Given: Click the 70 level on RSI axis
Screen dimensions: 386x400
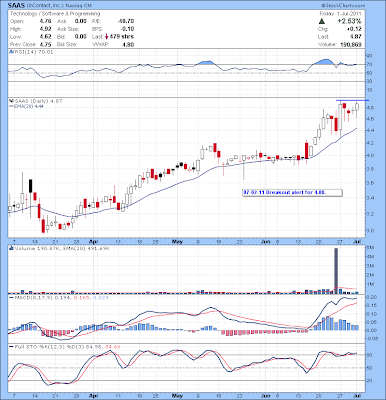Looking at the screenshot, I should (x=370, y=64).
